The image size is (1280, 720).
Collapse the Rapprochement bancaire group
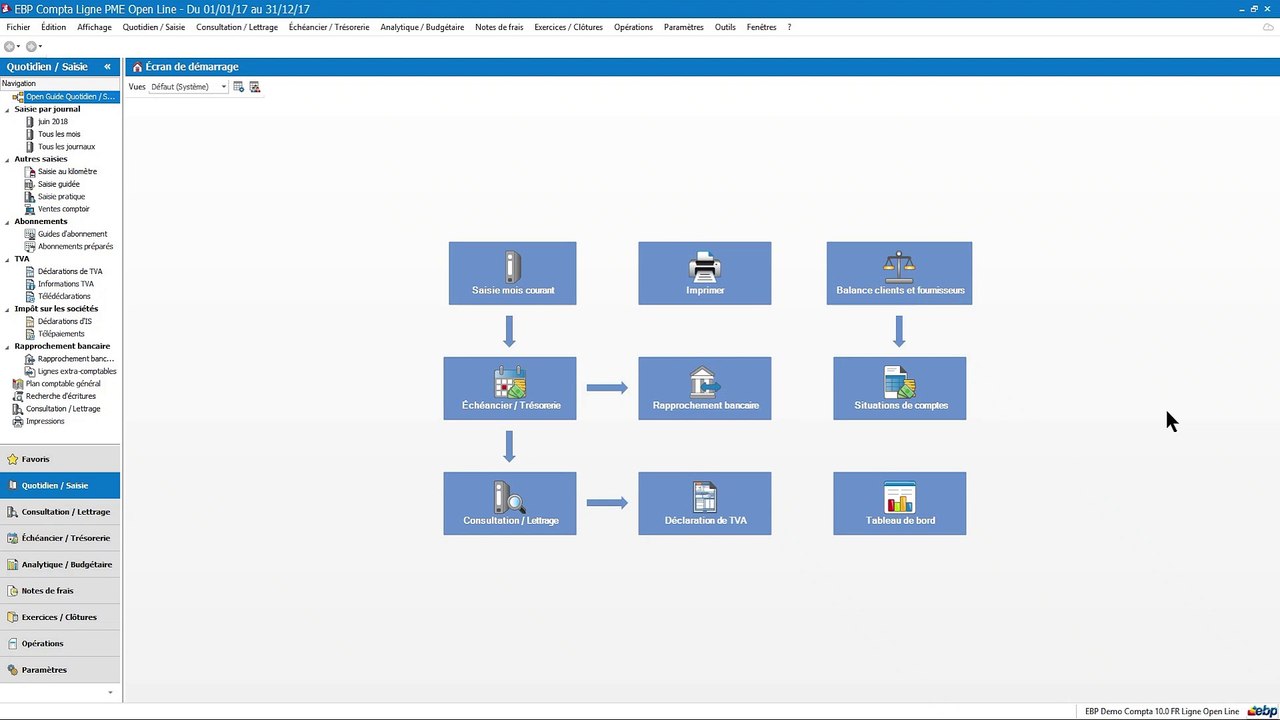[7, 346]
